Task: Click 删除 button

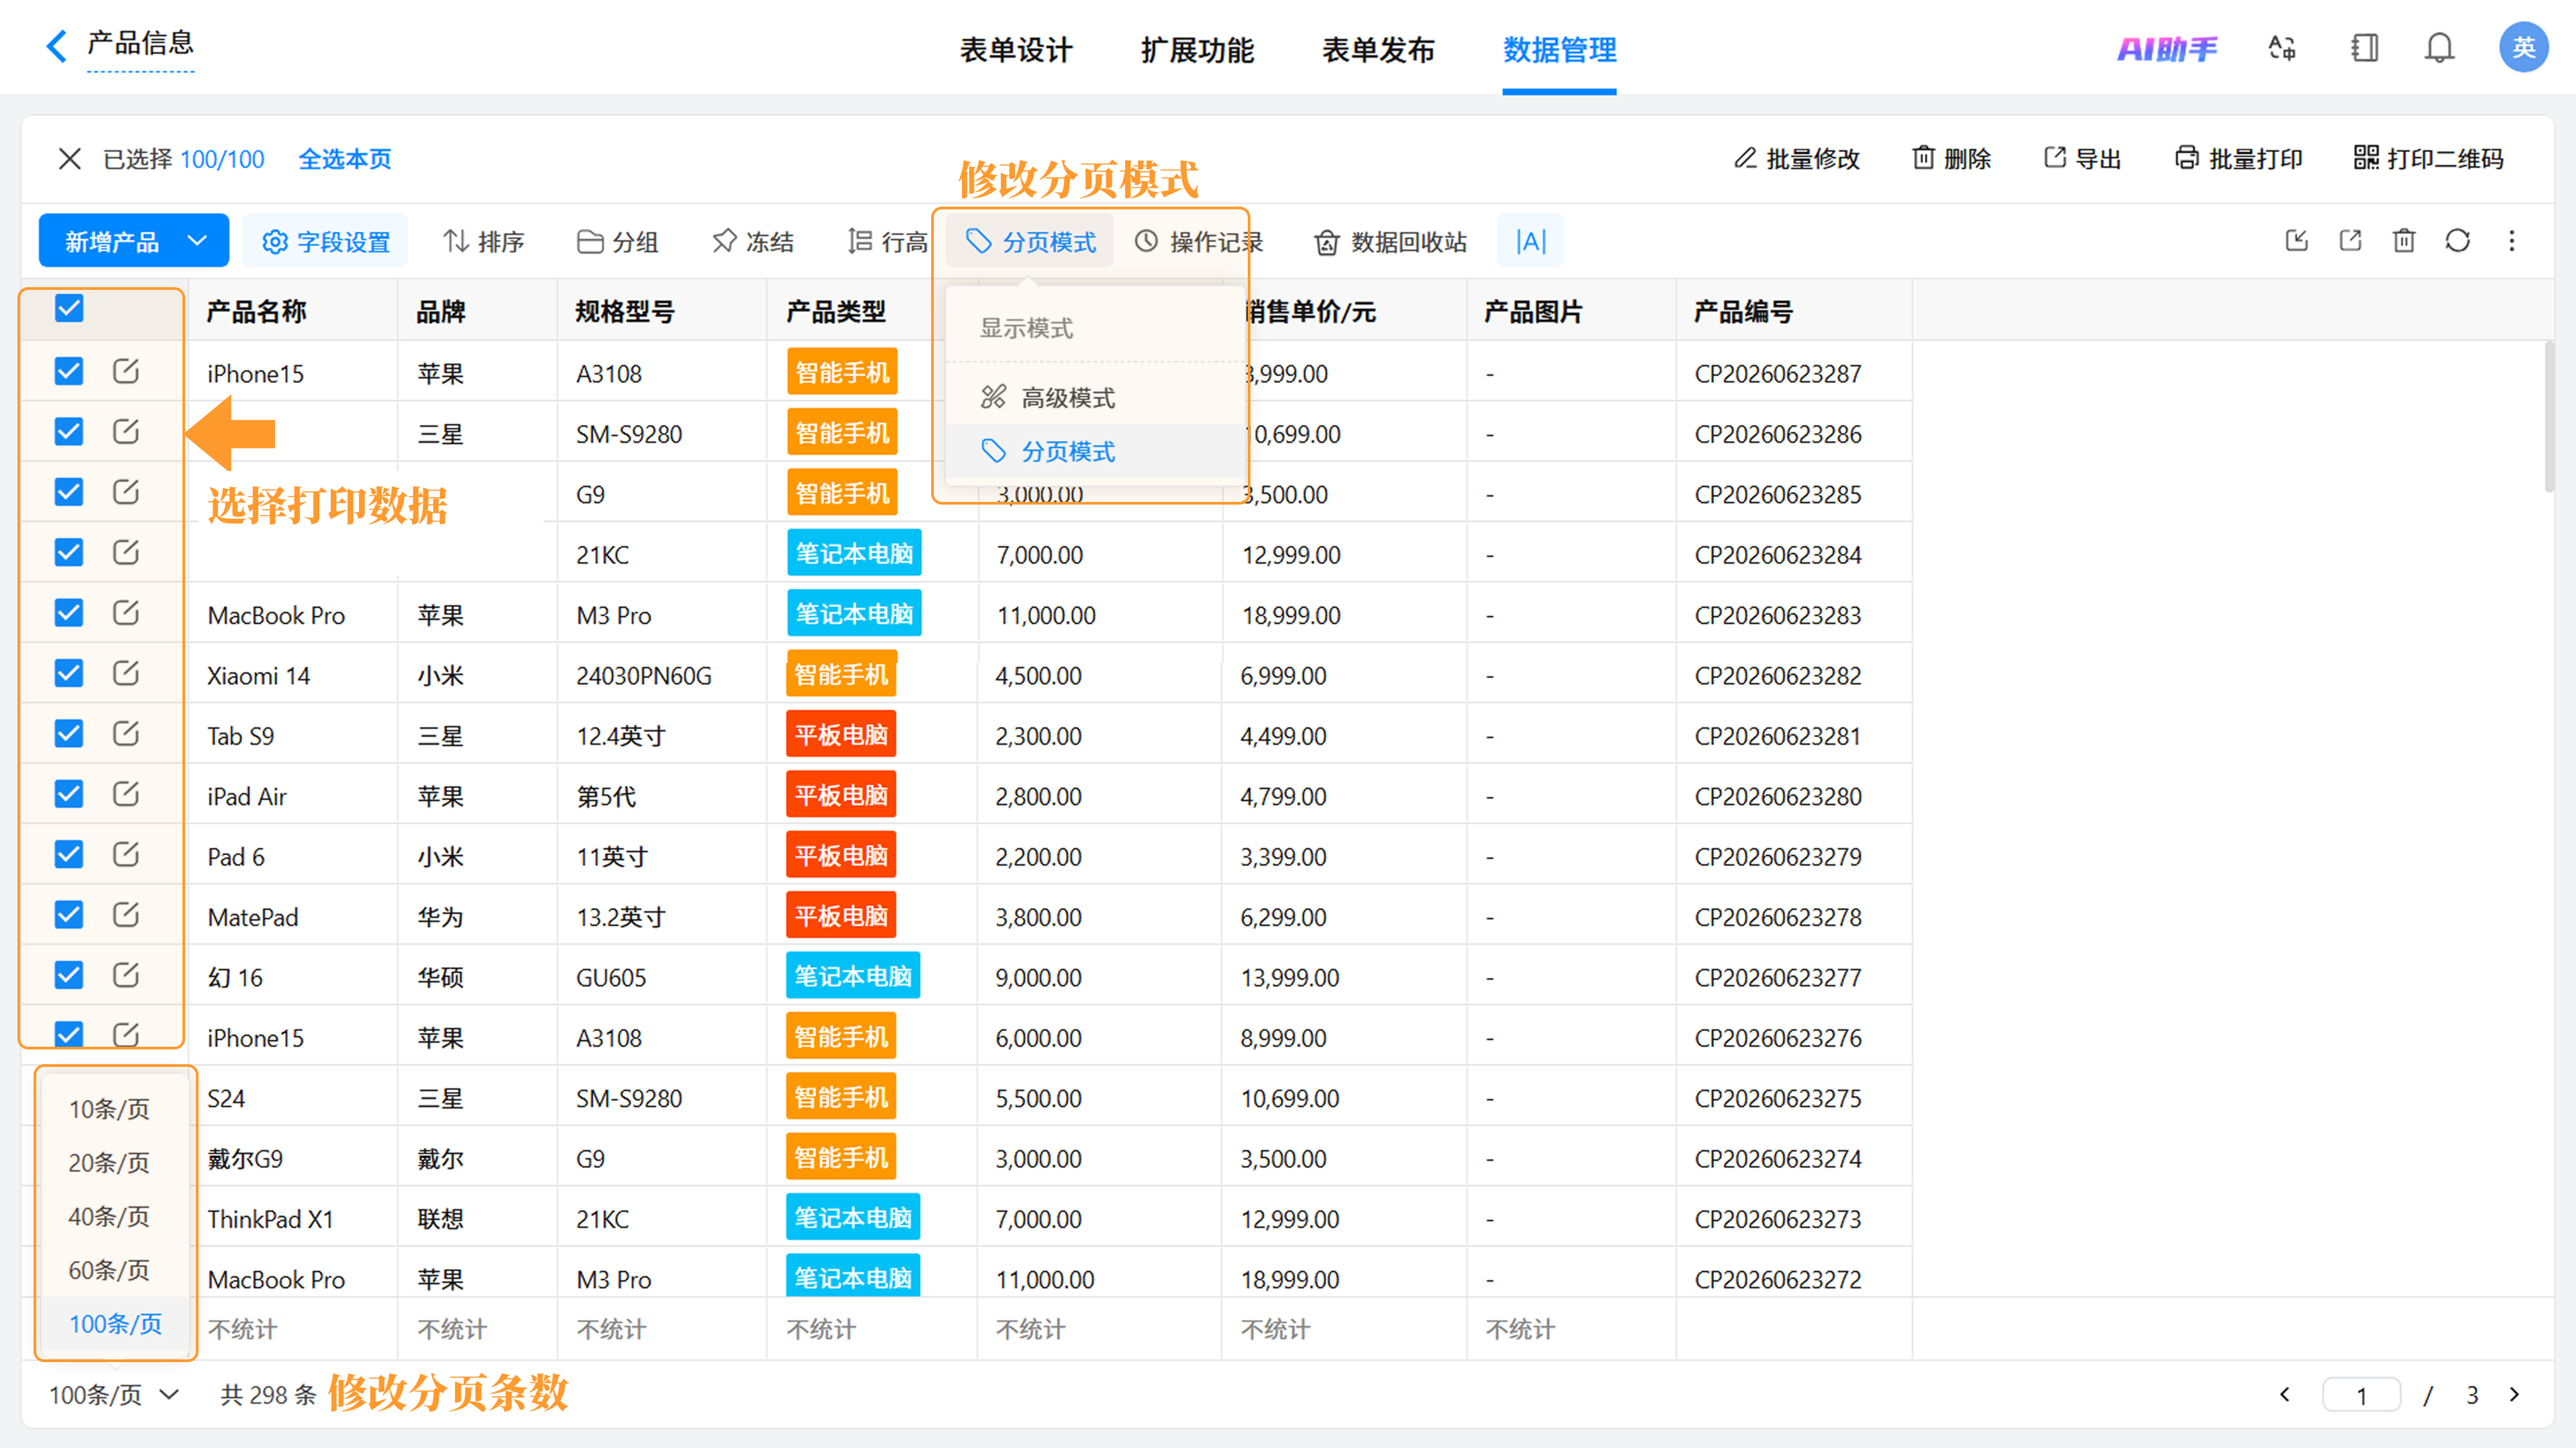Action: (x=1951, y=159)
